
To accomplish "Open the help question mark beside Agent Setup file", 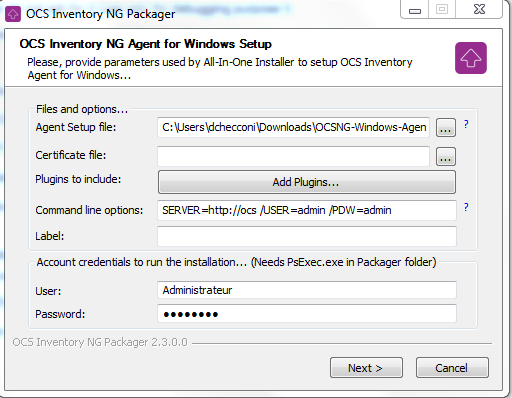I will pyautogui.click(x=466, y=124).
